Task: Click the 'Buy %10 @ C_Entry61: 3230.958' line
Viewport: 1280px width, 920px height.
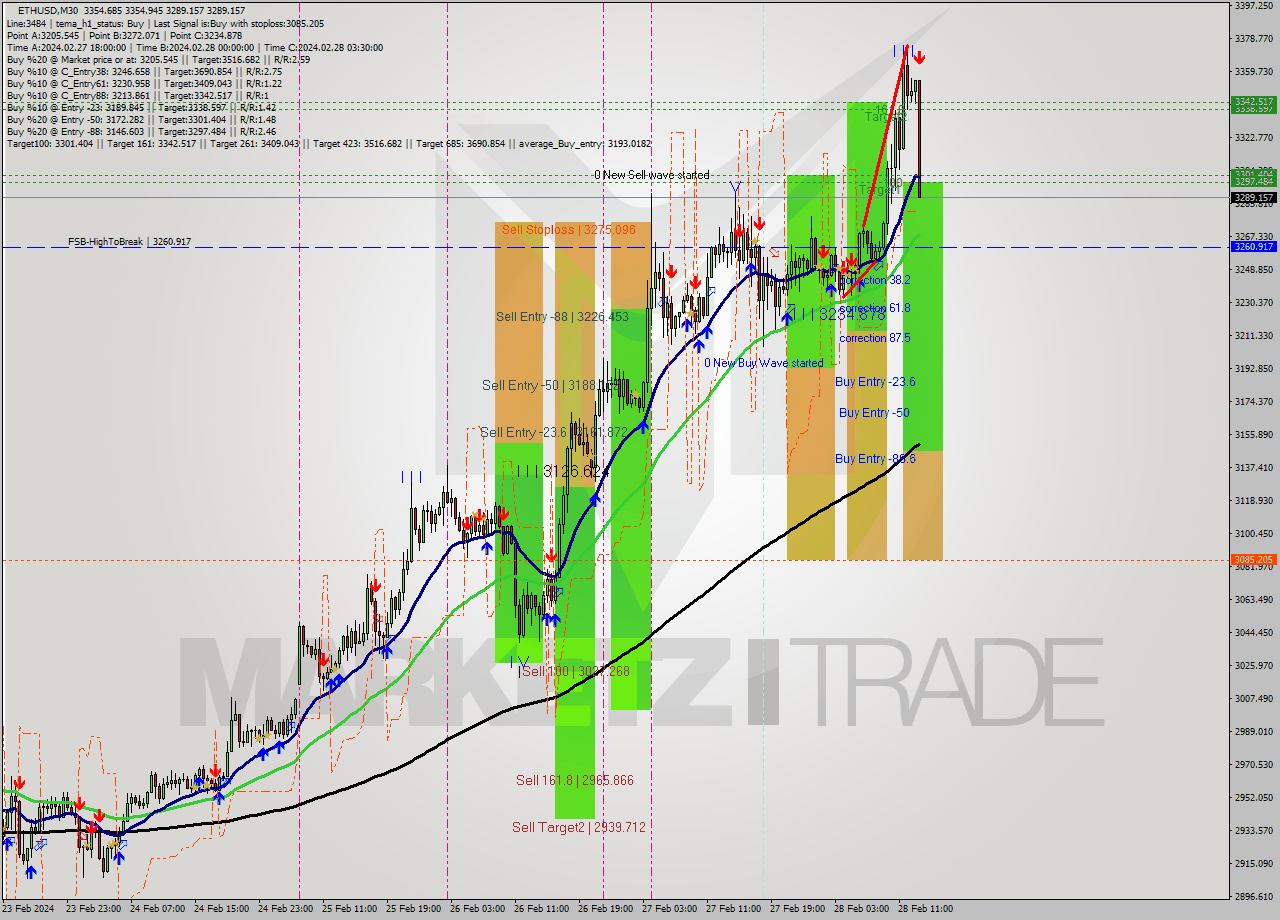Action: tap(144, 84)
